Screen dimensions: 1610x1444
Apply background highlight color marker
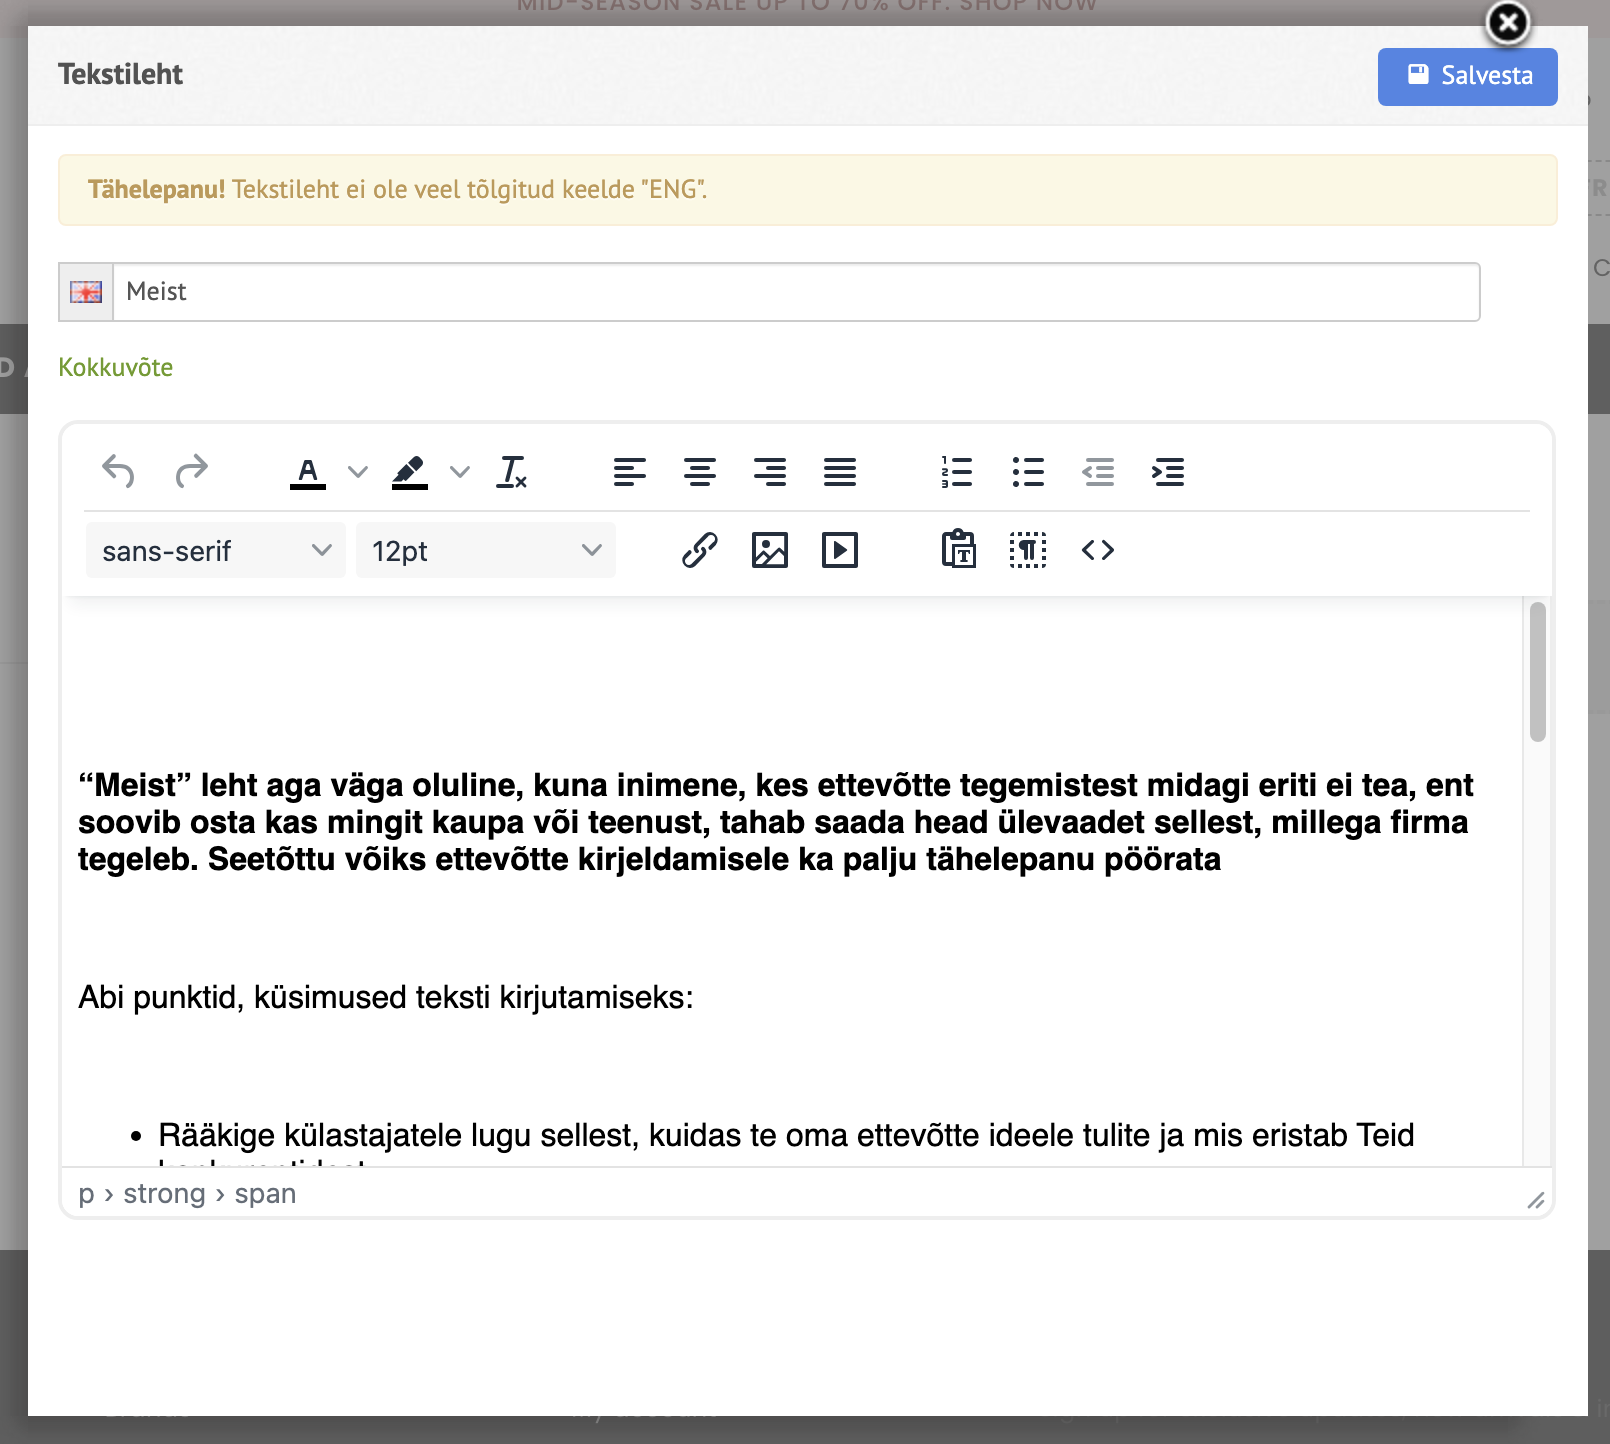410,471
